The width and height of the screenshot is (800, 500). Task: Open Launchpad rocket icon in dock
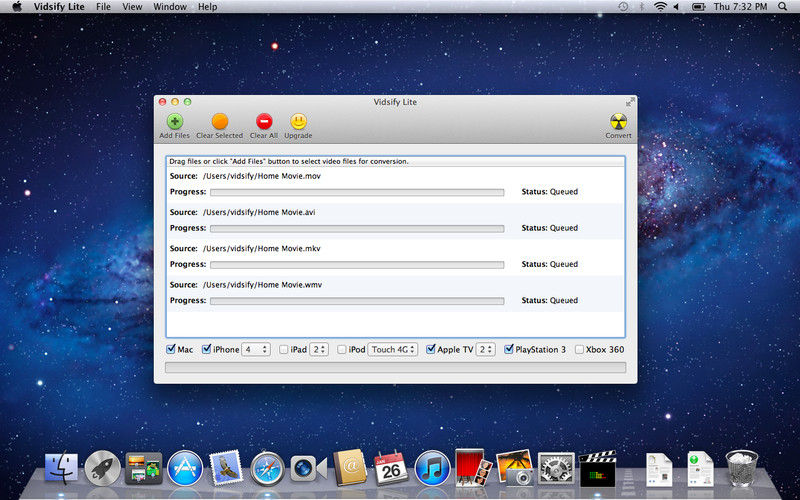click(103, 467)
